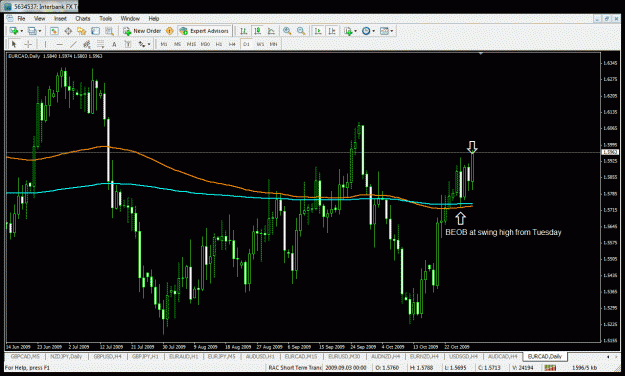Click the RAC Short Term profile status text
The height and width of the screenshot is (376, 625).
295,367
